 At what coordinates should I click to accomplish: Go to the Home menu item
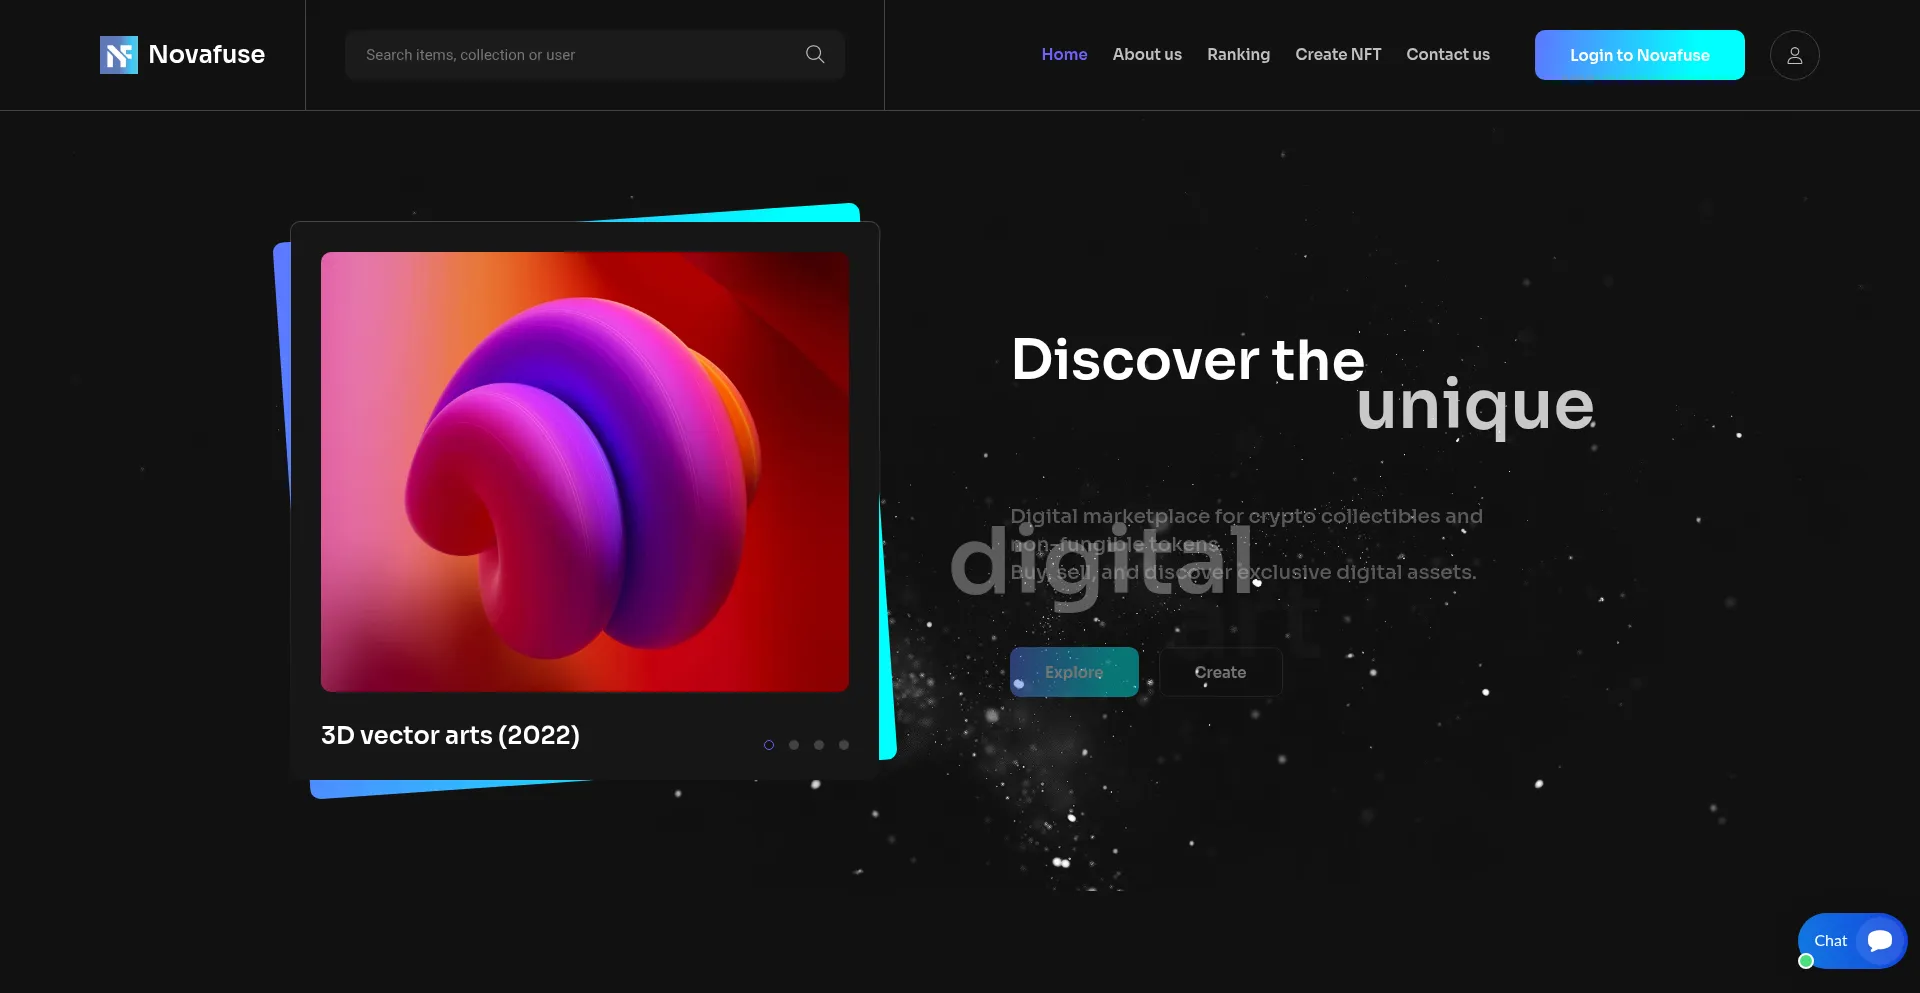coord(1064,54)
